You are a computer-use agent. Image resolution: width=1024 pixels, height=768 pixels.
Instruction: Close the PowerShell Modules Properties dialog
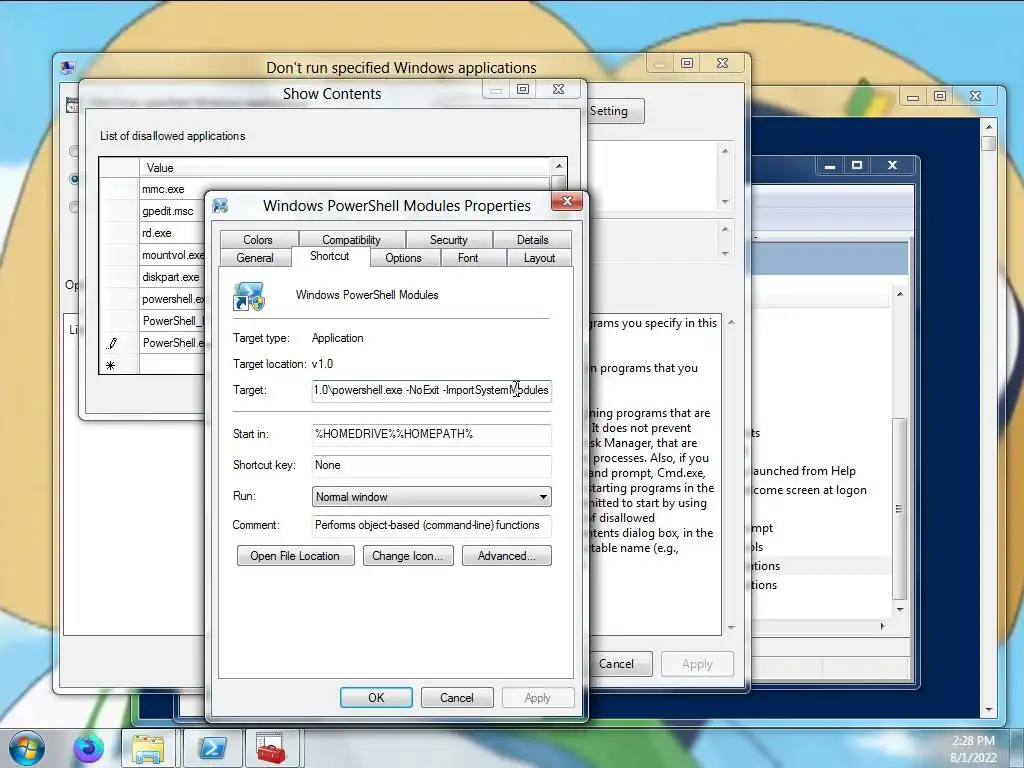[x=567, y=201]
